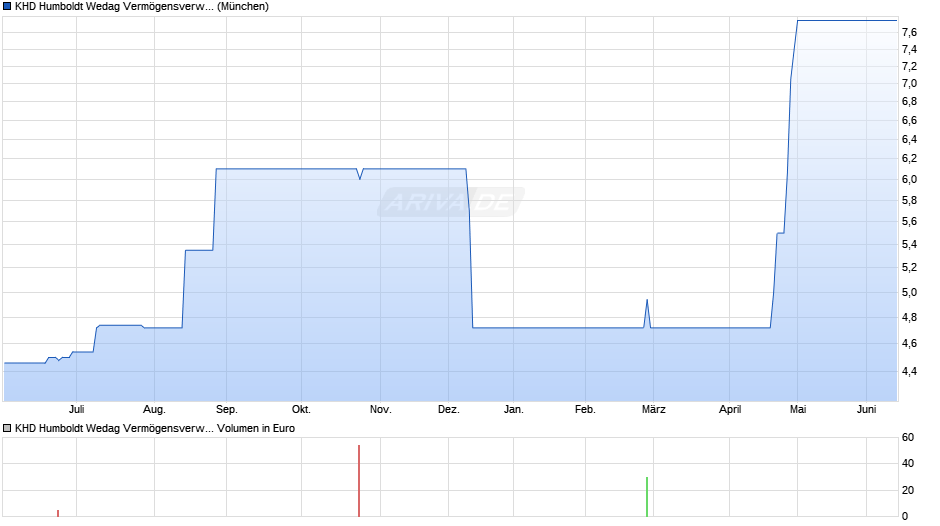Click the 60 volume axis label
Viewport: 940px width, 526px height.
[x=908, y=437]
